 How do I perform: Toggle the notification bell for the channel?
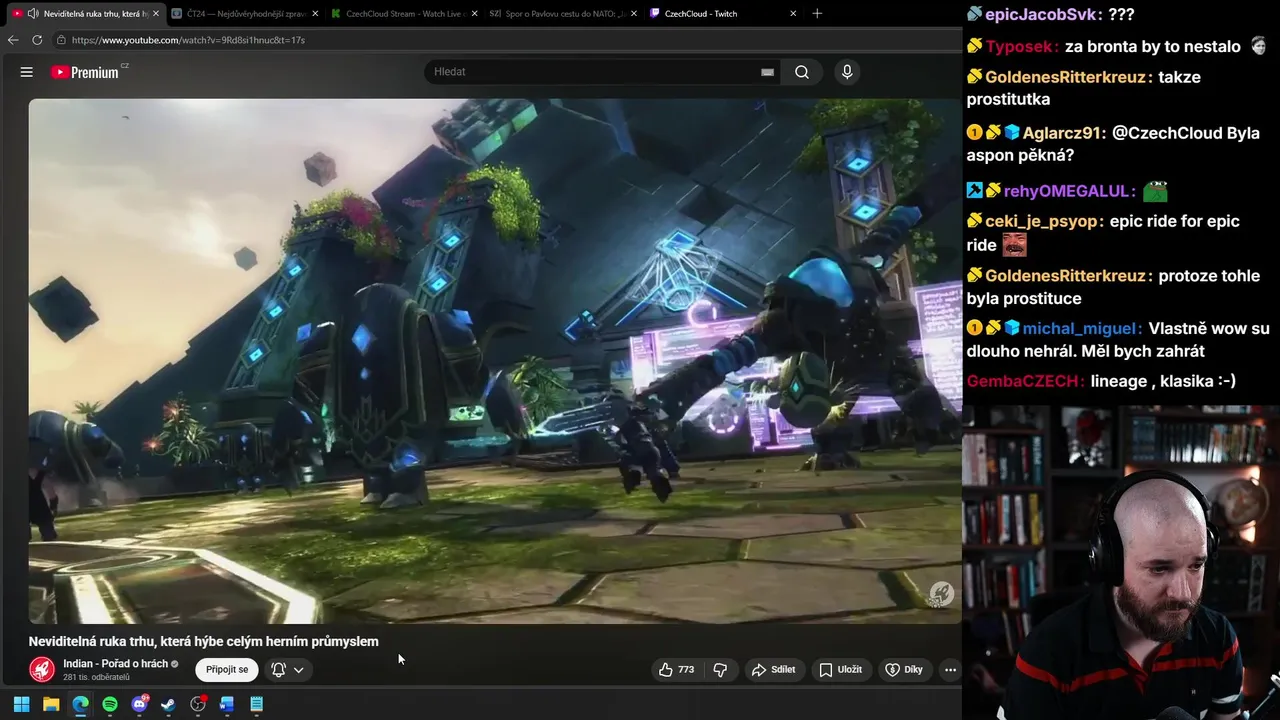point(279,670)
